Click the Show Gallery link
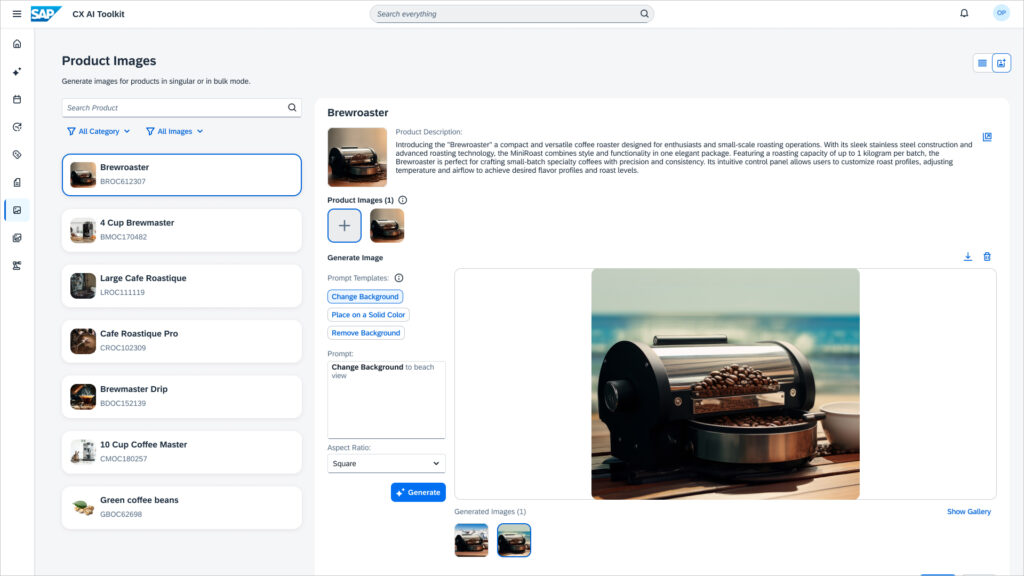This screenshot has width=1024, height=576. click(968, 512)
